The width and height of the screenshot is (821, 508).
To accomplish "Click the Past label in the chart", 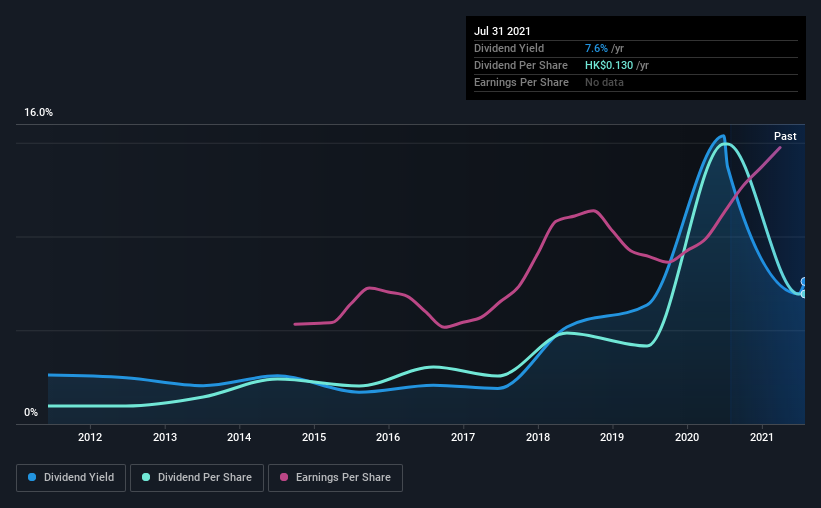I will (785, 136).
